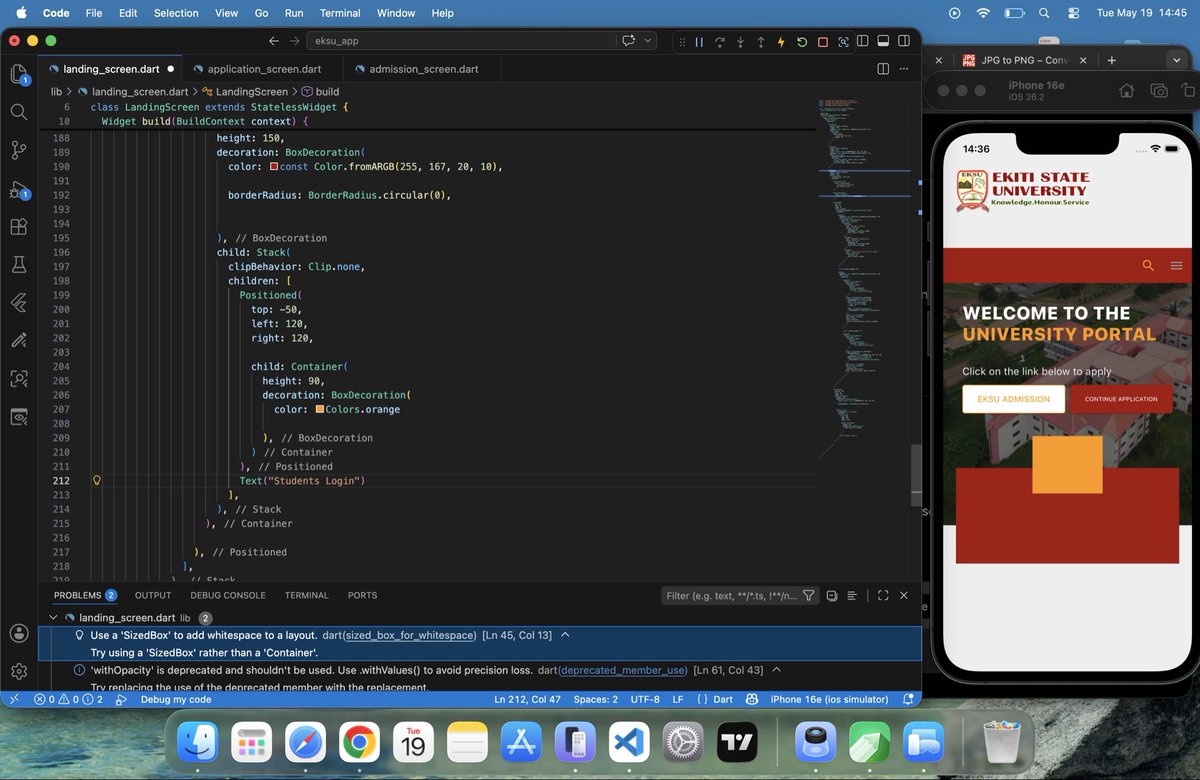
Task: Click the Problems panel filter funnel icon
Action: point(808,595)
